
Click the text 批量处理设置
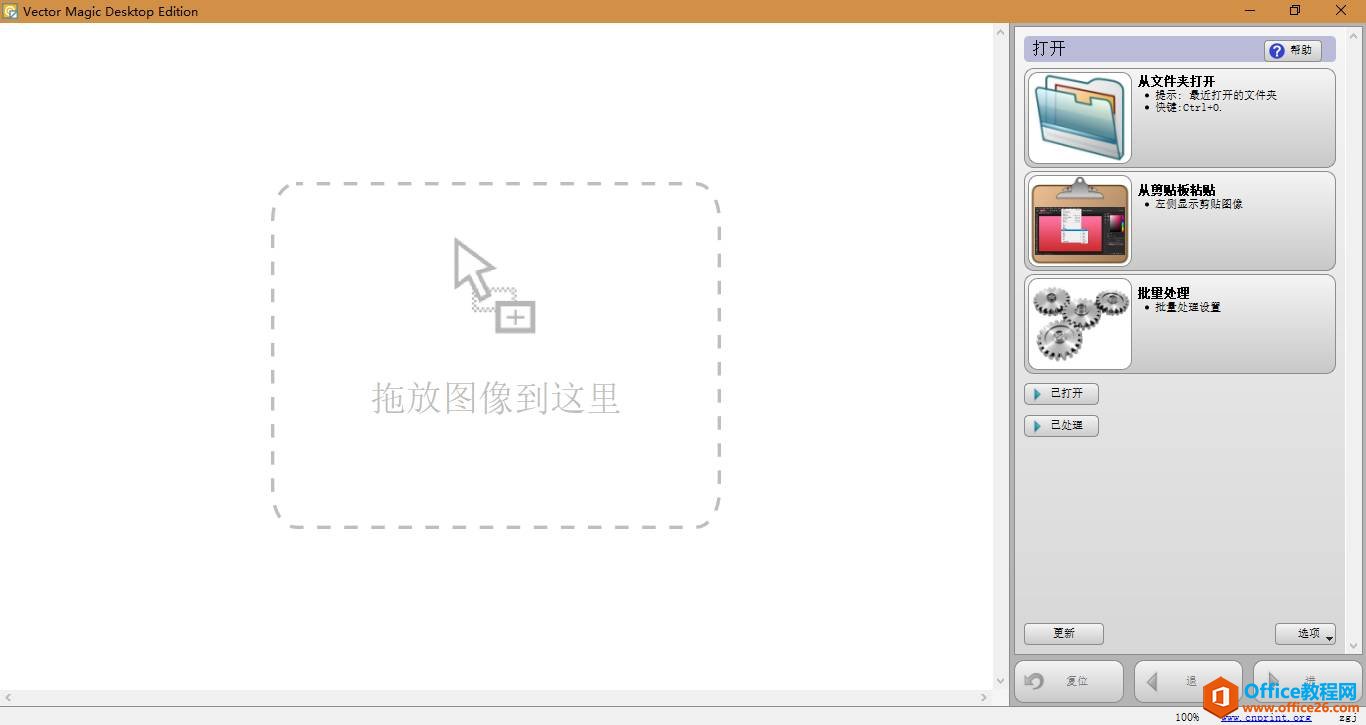[x=1188, y=307]
